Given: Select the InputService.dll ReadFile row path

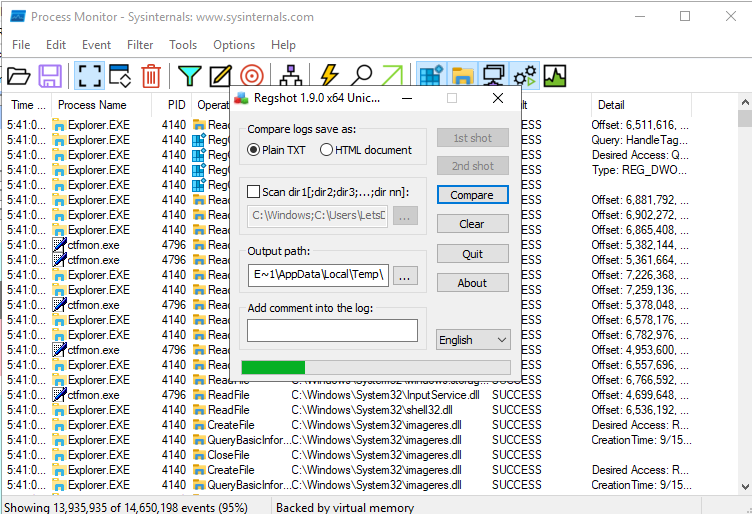Looking at the screenshot, I should tap(385, 395).
